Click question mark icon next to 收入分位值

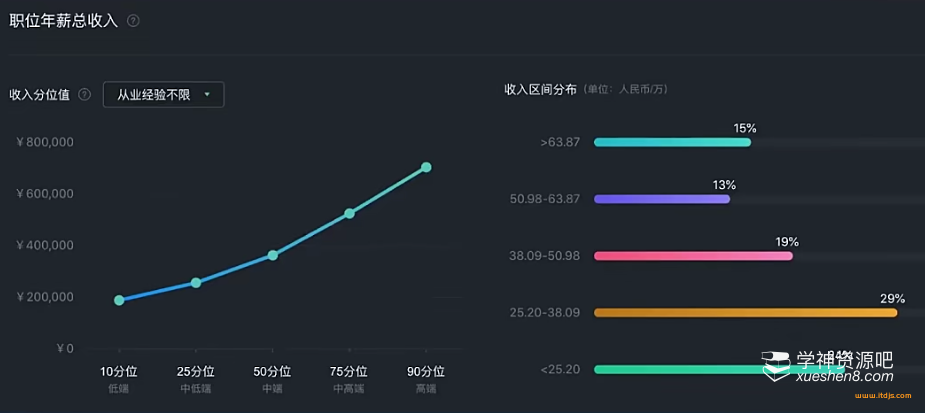tap(84, 95)
